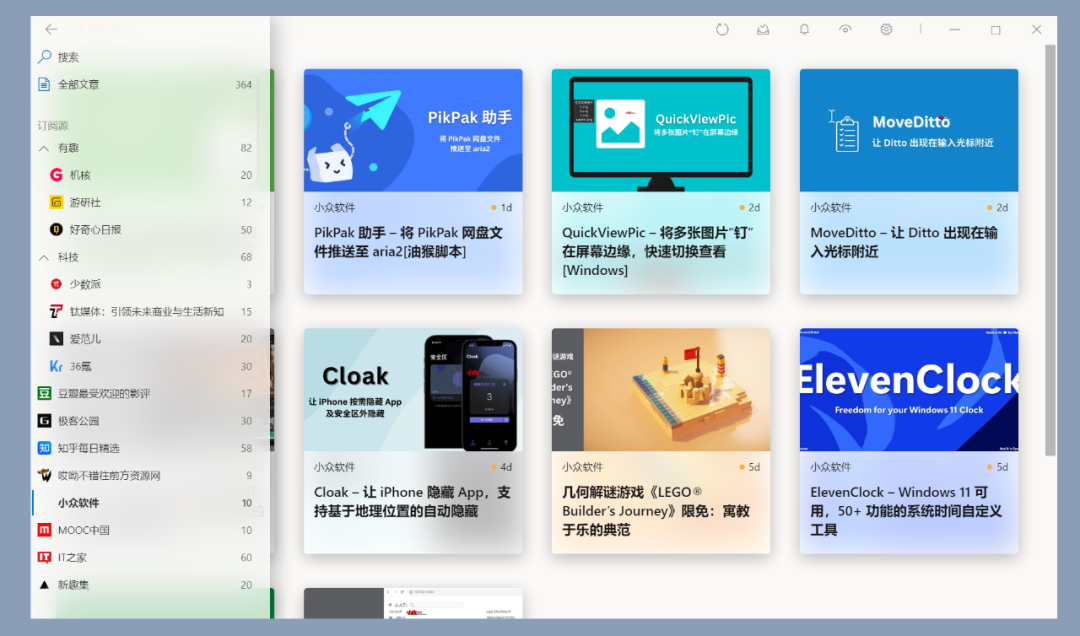Select the 全部文章 document icon
Image resolution: width=1080 pixels, height=636 pixels.
click(x=44, y=84)
